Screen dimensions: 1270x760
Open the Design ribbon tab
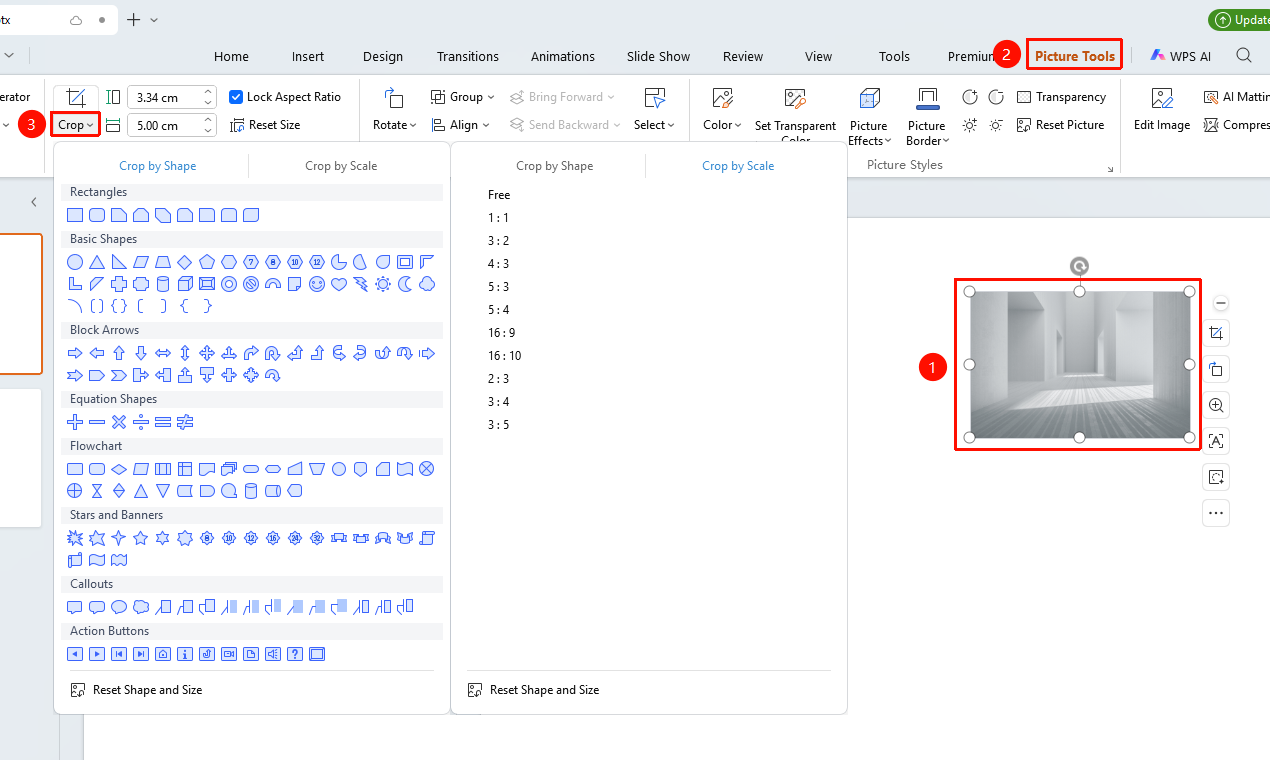(383, 56)
